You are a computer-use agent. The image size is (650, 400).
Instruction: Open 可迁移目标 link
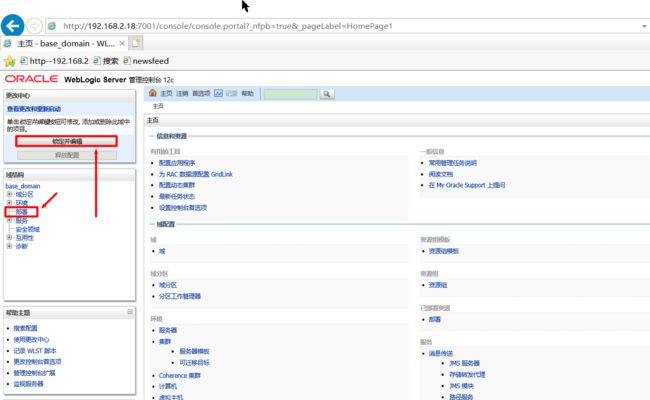click(194, 363)
